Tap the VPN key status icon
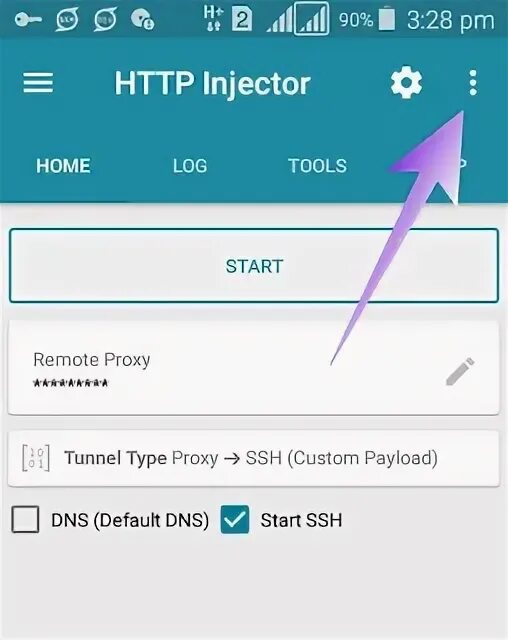This screenshot has height=640, width=508. coord(28,19)
